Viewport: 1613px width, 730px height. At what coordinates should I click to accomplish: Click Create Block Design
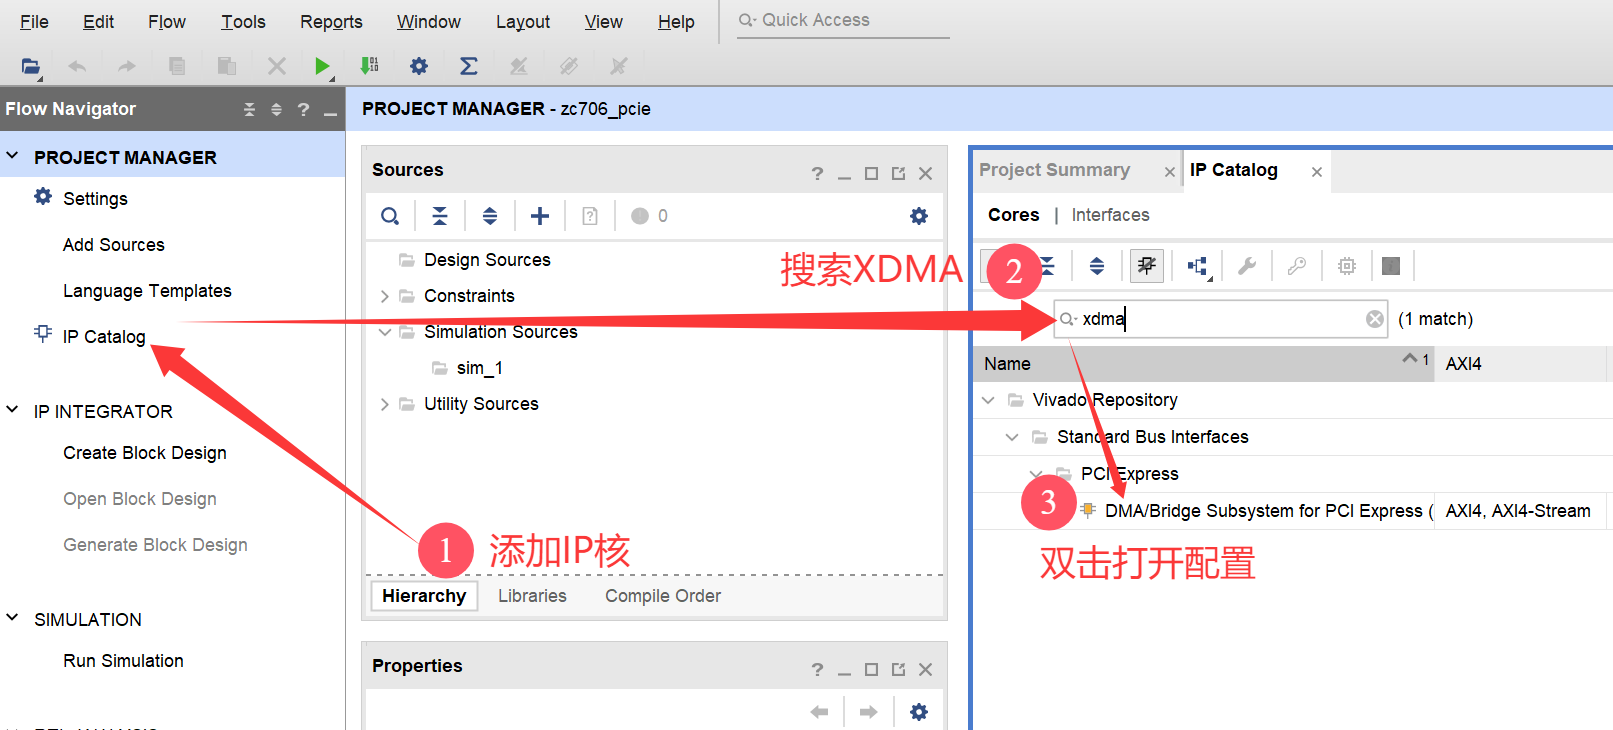pos(145,453)
